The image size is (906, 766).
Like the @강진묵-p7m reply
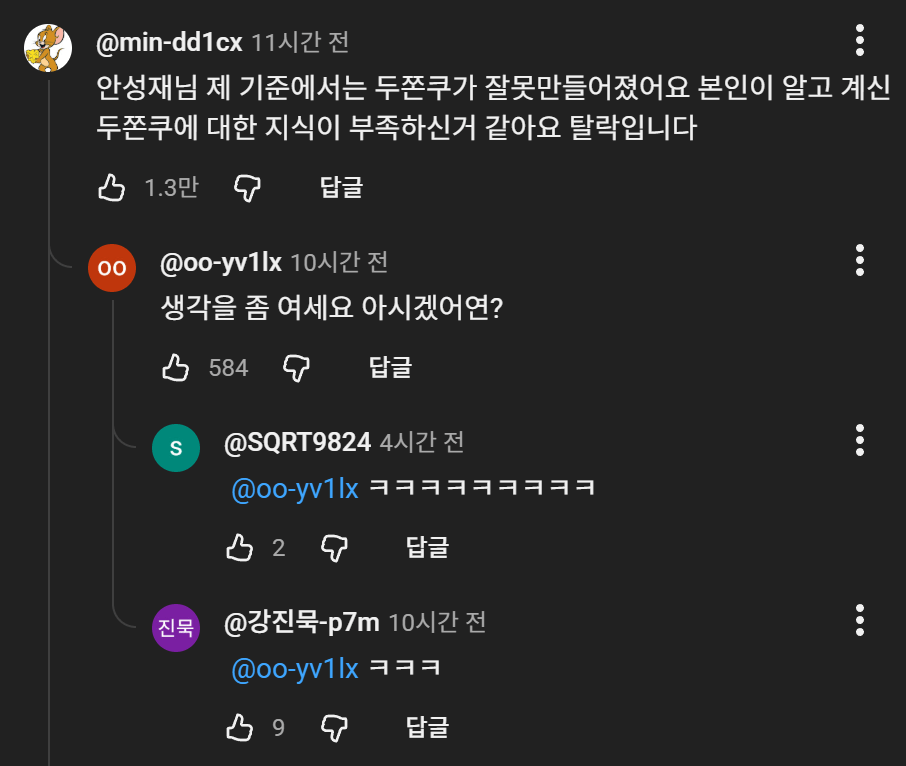click(x=240, y=727)
